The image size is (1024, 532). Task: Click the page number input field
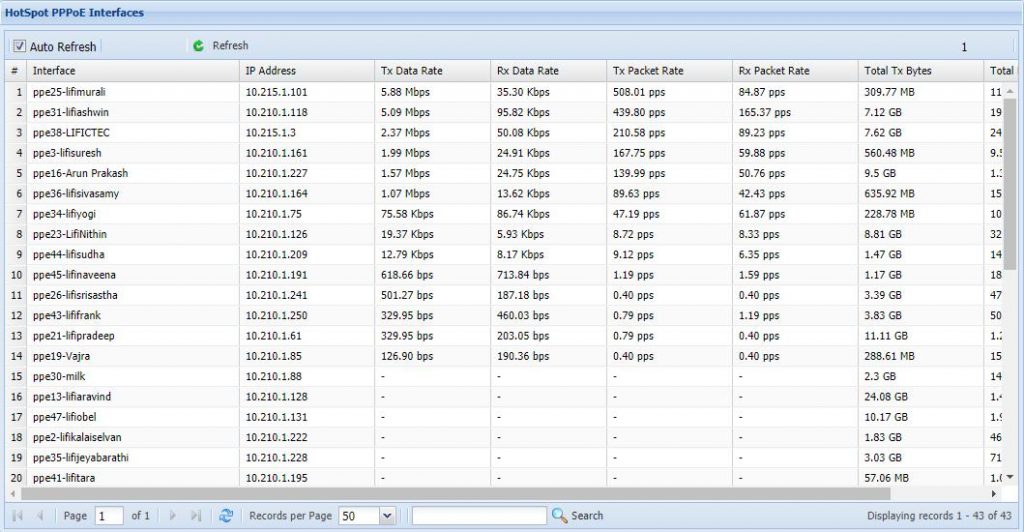pyautogui.click(x=109, y=516)
